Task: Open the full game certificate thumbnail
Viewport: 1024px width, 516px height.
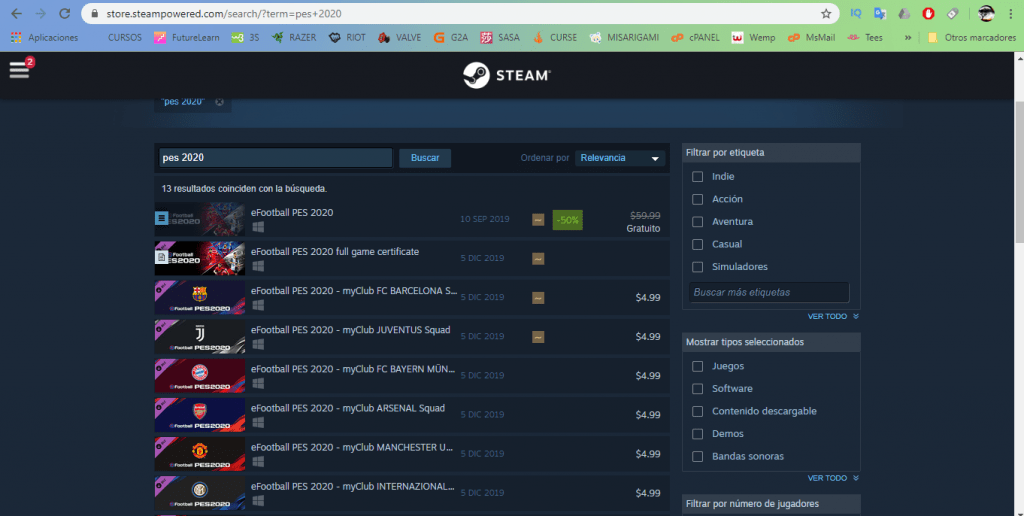Action: pos(200,258)
